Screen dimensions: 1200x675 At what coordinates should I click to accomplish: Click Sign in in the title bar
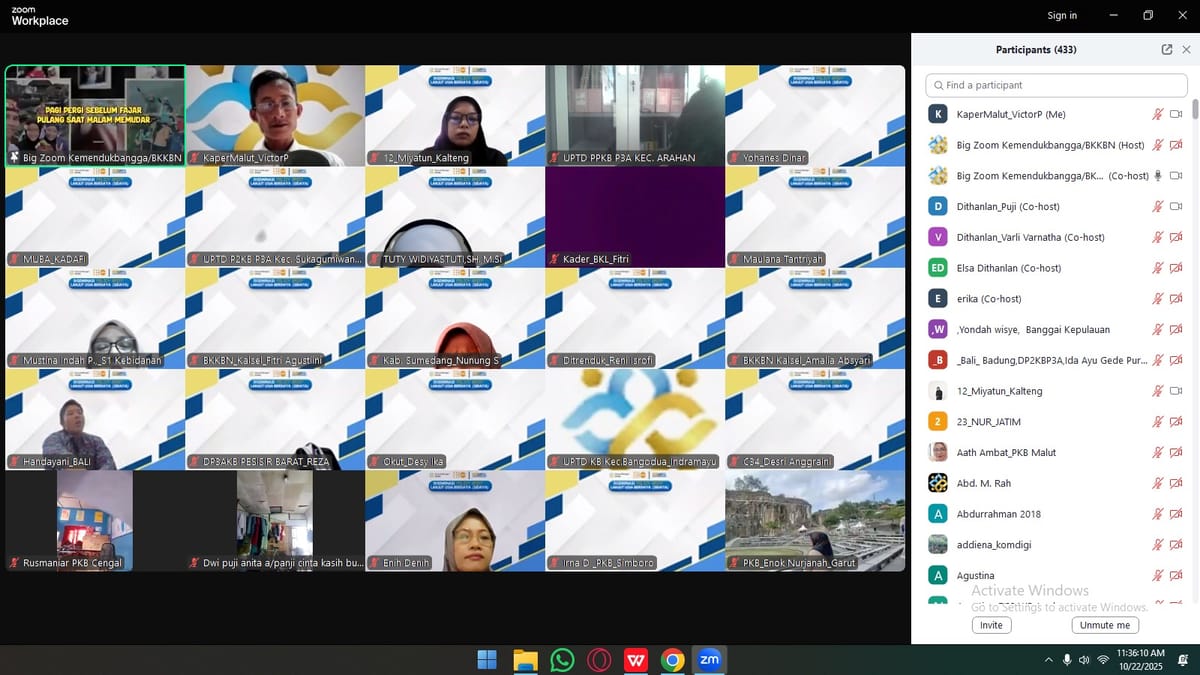click(1062, 16)
